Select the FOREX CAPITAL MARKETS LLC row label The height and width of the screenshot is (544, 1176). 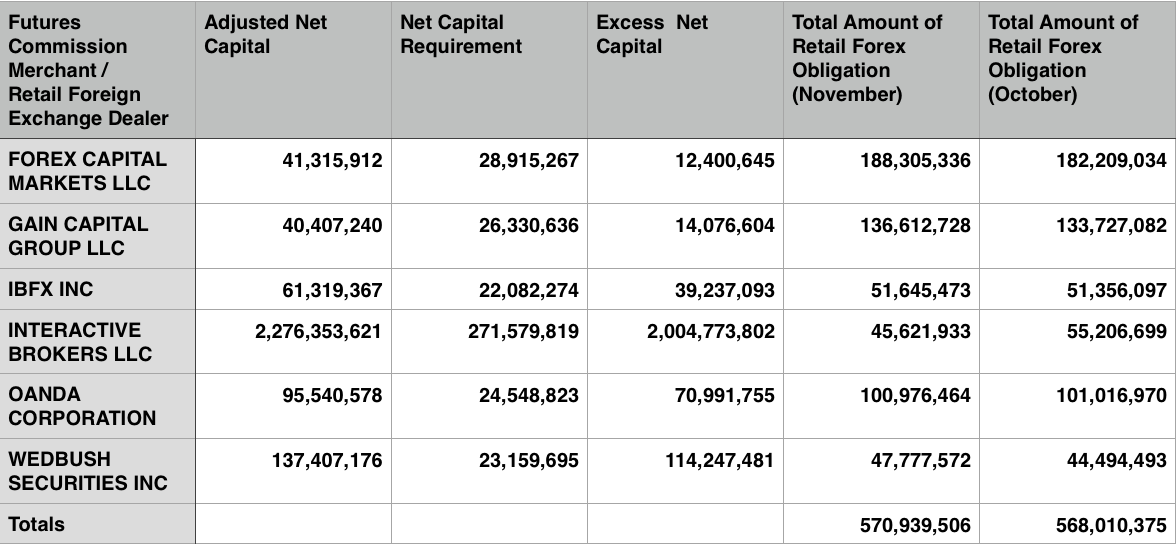point(88,171)
